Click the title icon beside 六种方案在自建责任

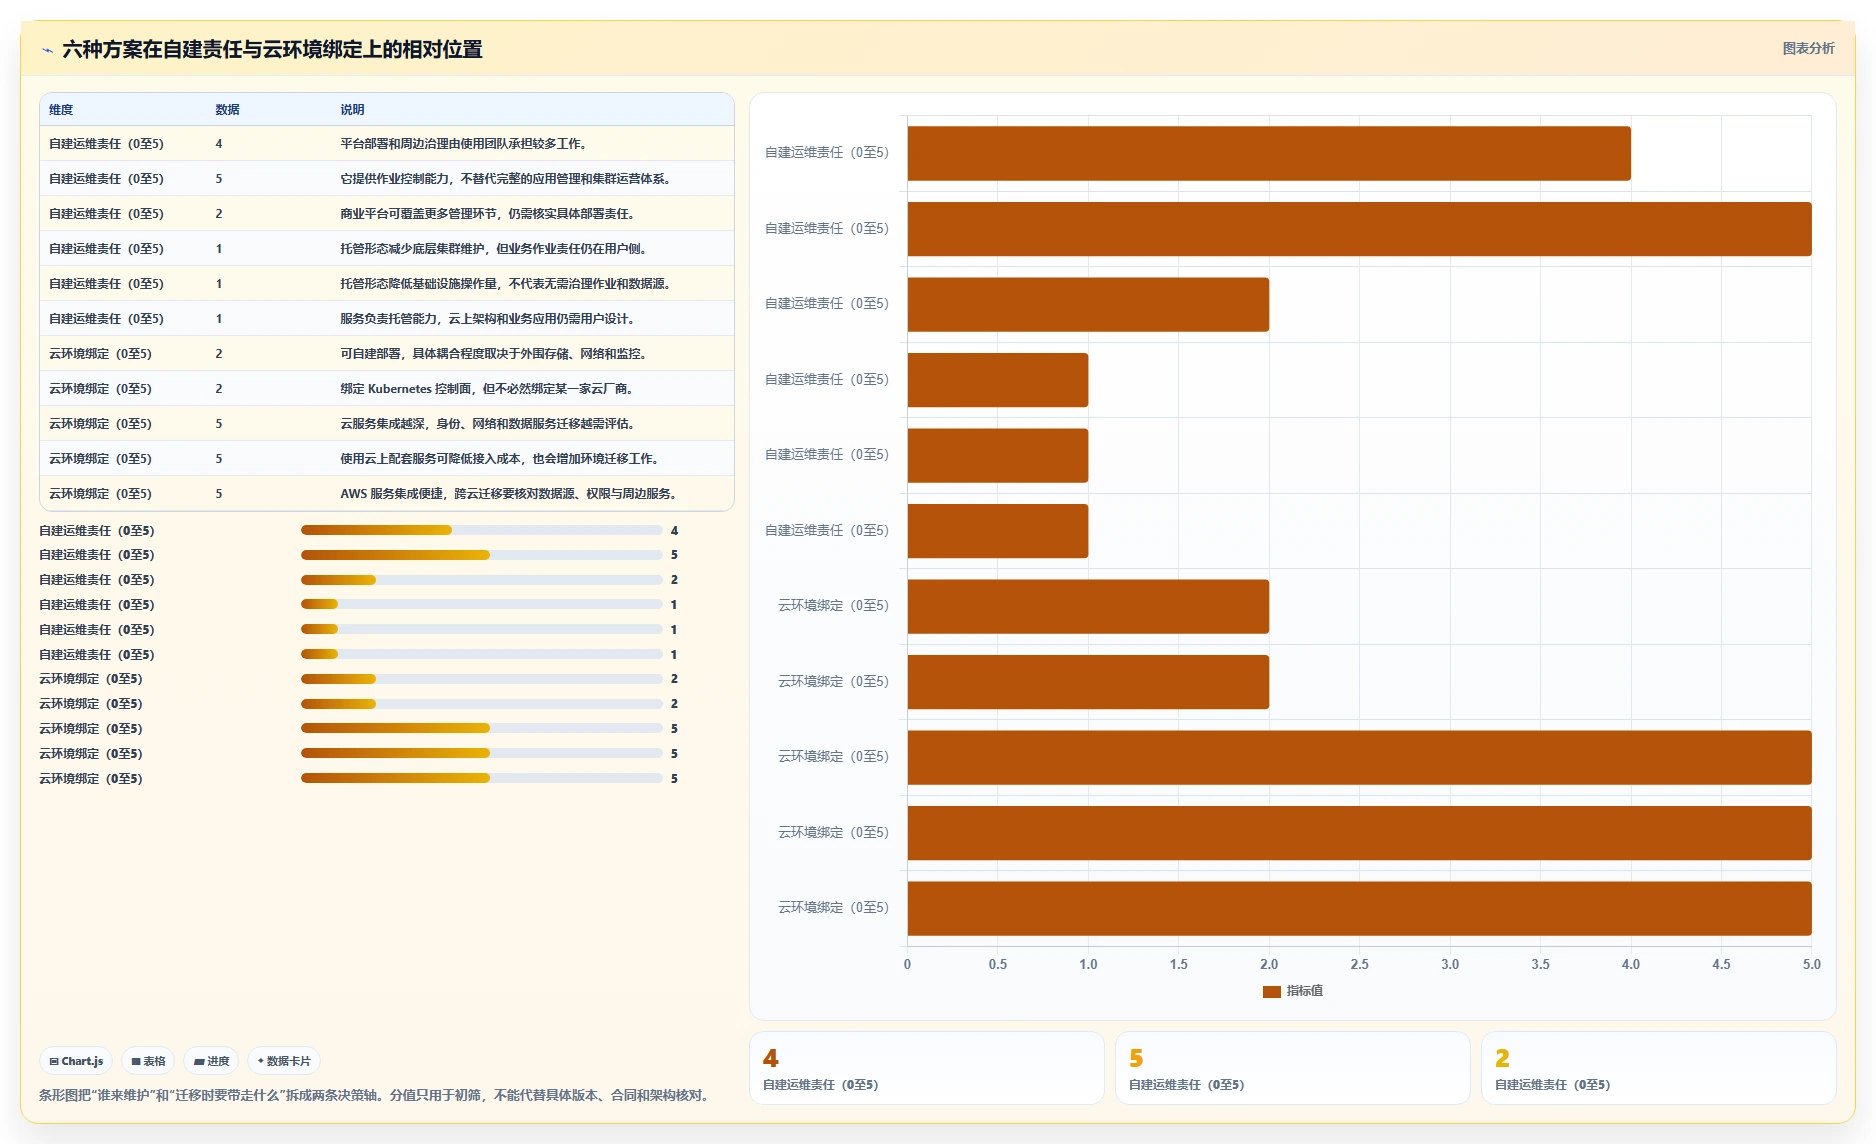click(47, 50)
